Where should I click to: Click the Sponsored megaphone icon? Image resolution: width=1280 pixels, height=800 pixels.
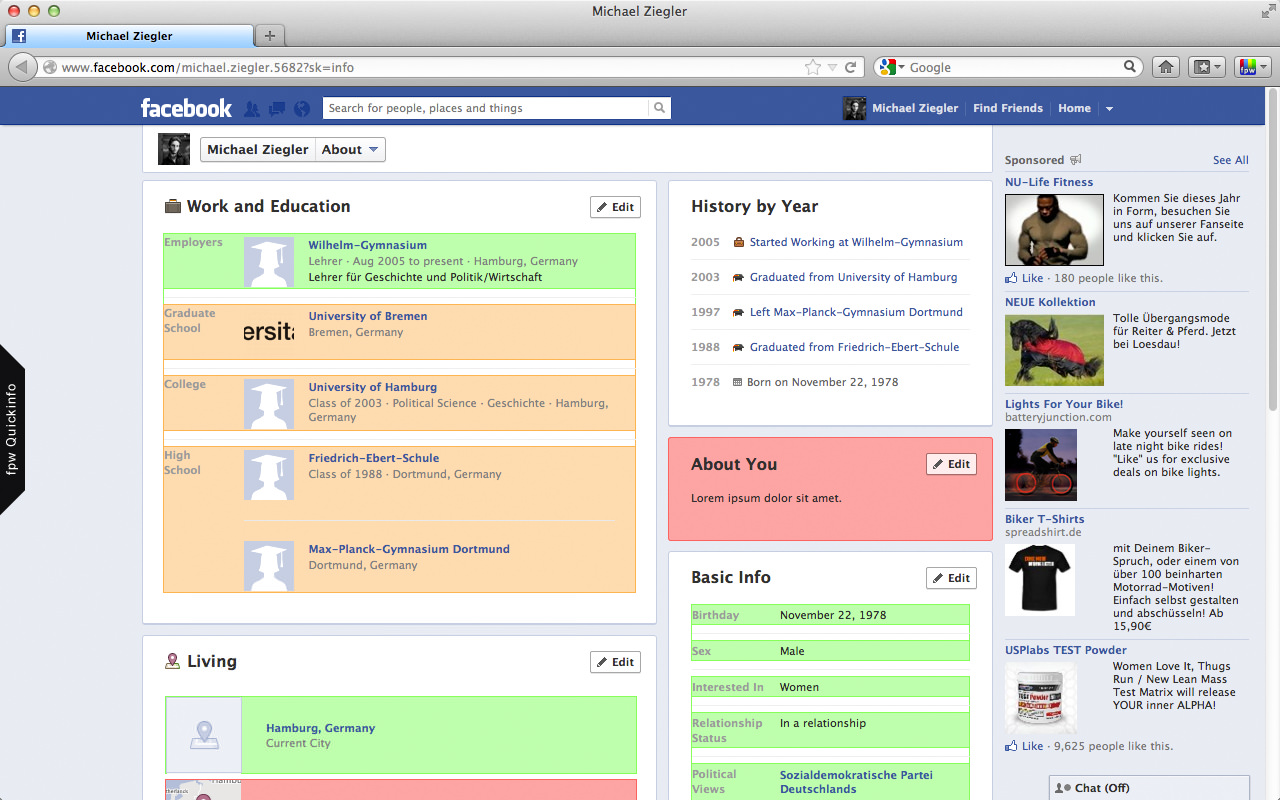[1076, 160]
